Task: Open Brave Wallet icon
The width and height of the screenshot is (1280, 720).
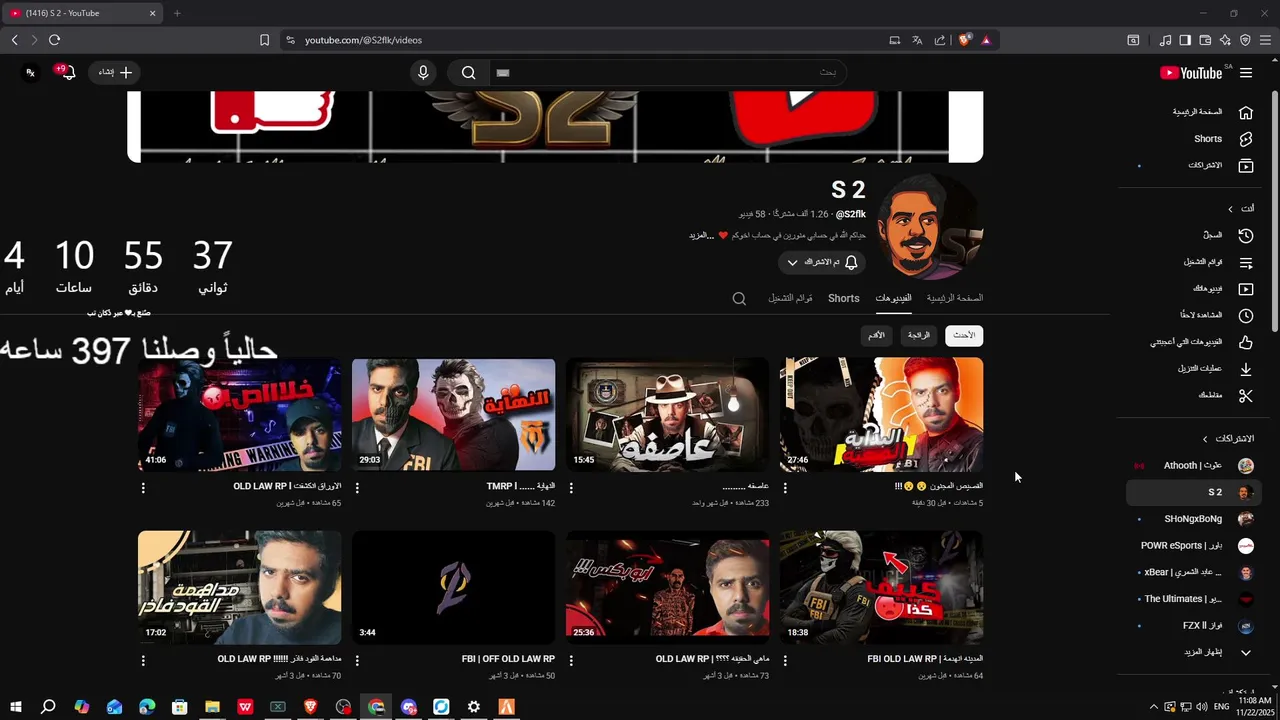Action: (1205, 40)
